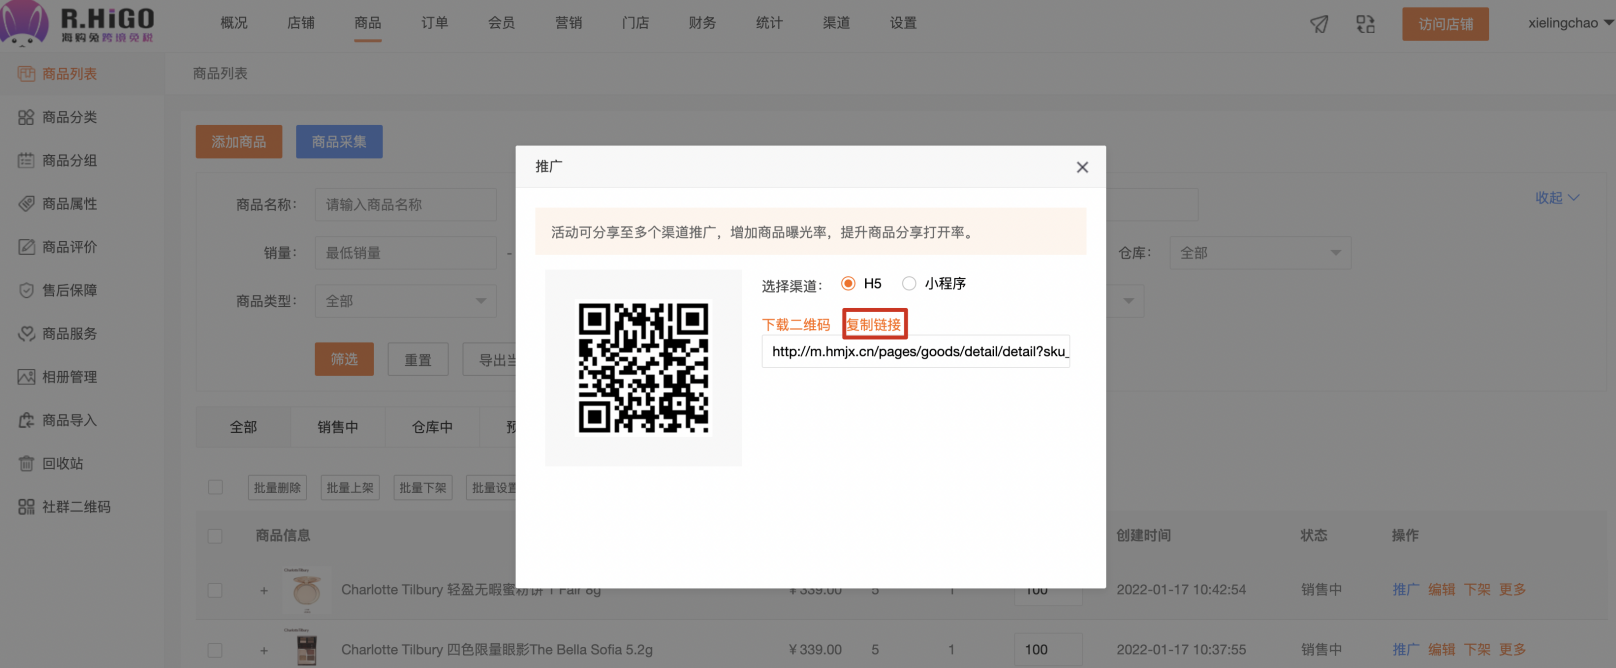Expand the Charlotte Tilbury 轻盈无瑕蜜粉 row plus
Screen dimensions: 1616x668
point(264,591)
